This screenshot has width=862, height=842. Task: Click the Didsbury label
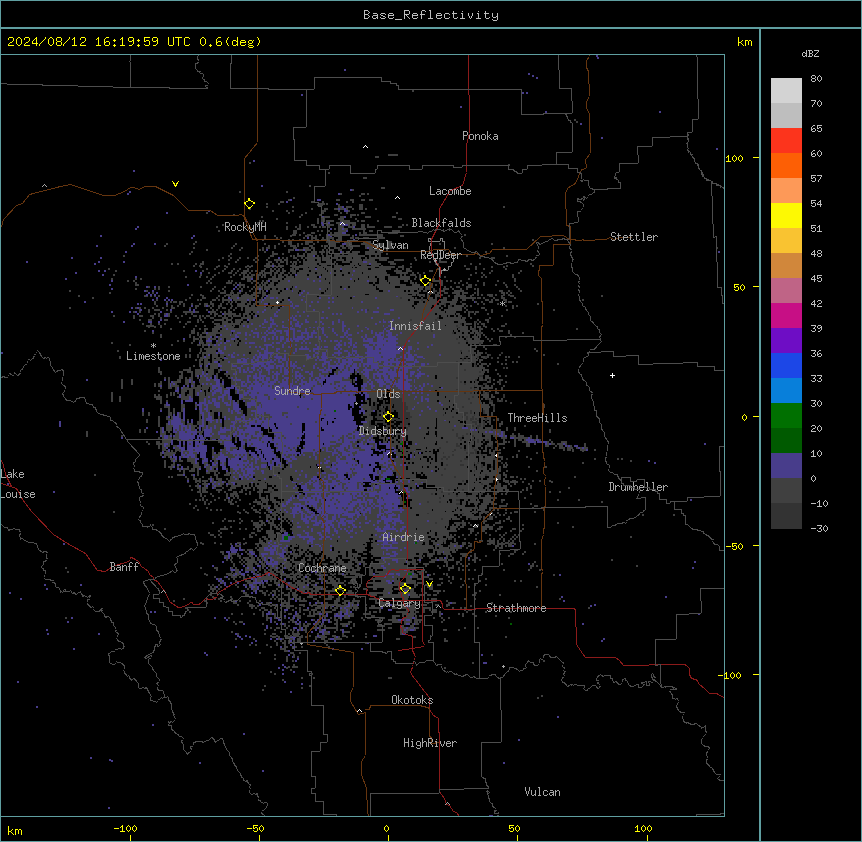(x=383, y=431)
